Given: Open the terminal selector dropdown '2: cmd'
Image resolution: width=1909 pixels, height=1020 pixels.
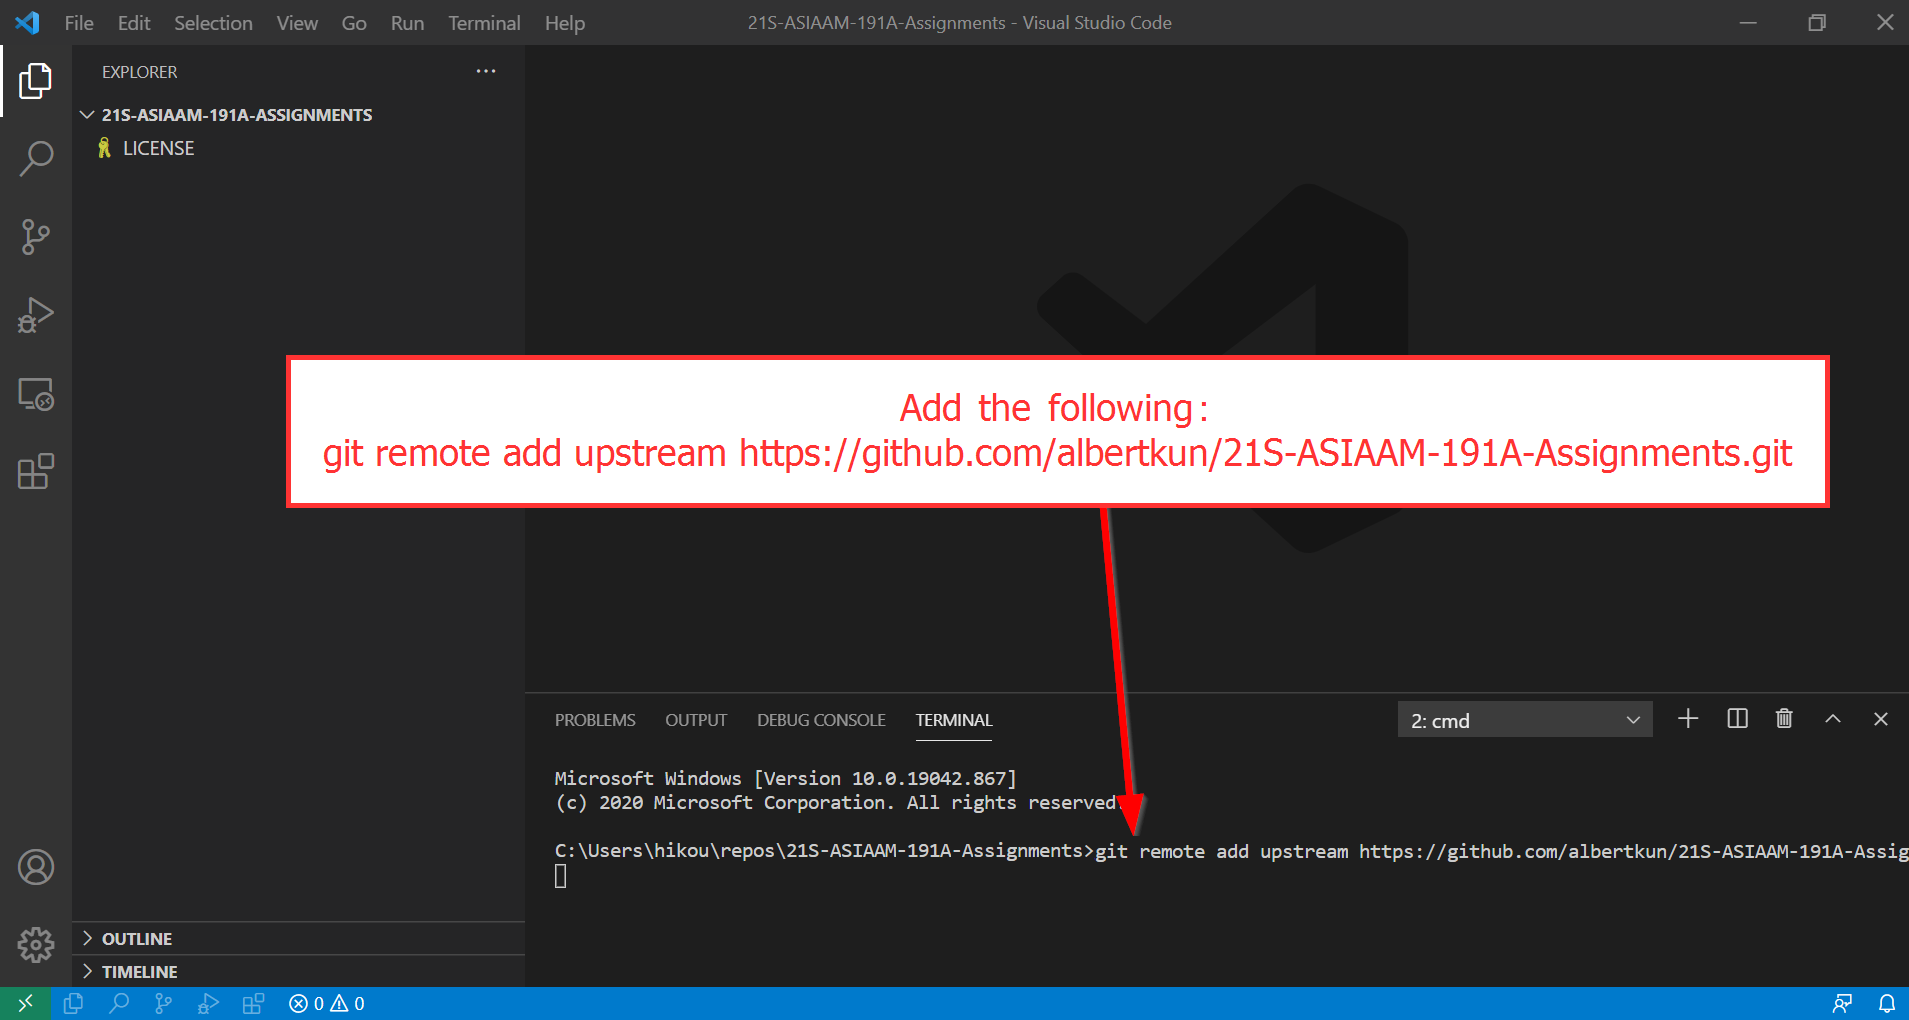Looking at the screenshot, I should (x=1524, y=720).
